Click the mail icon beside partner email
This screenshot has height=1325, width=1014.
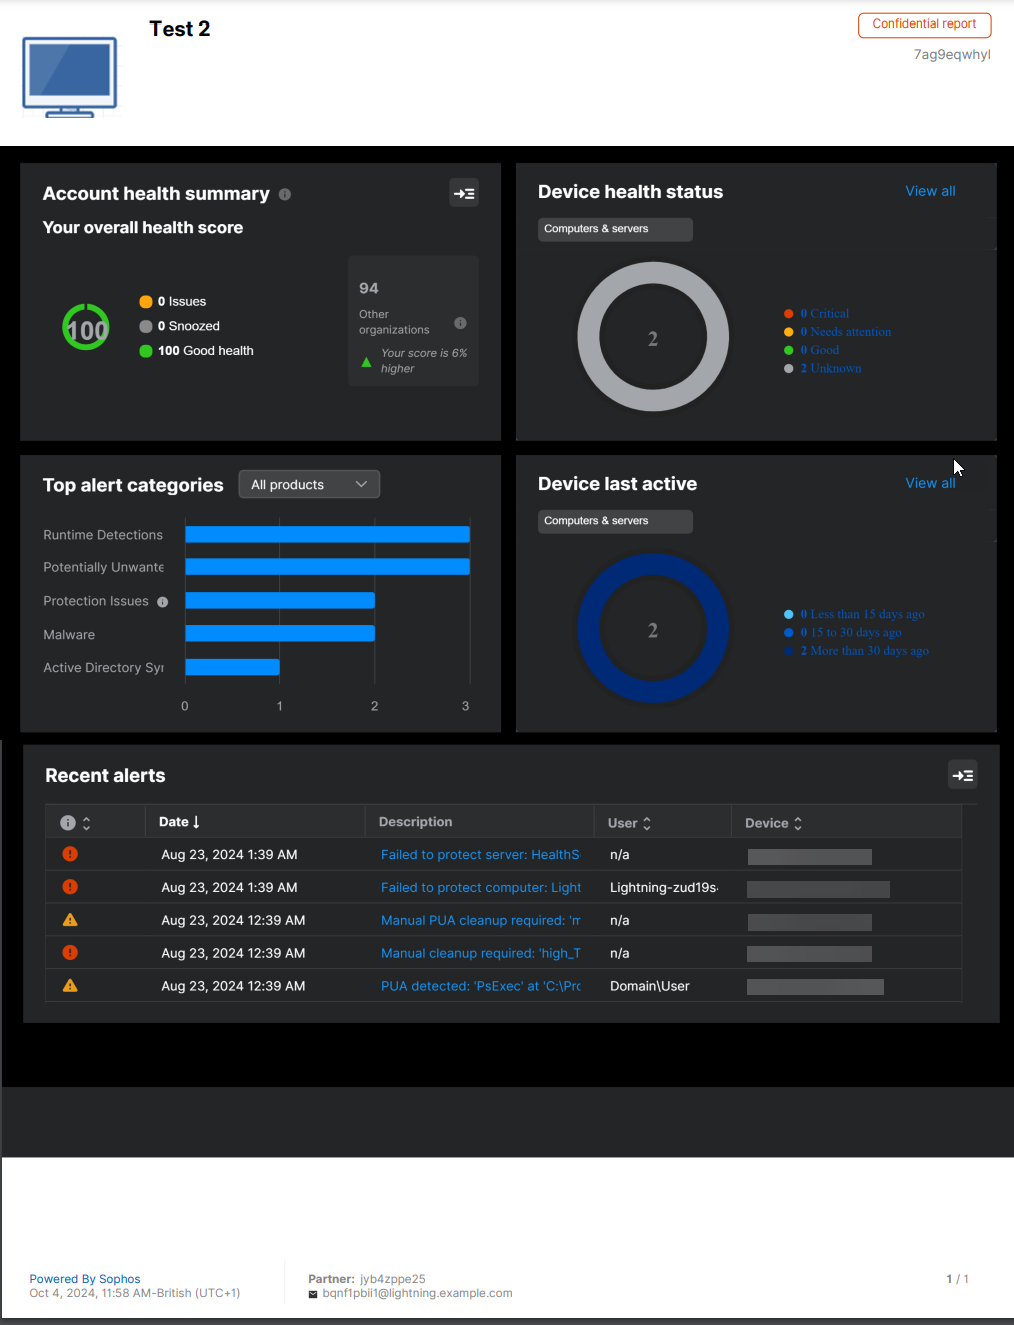[x=313, y=1294]
